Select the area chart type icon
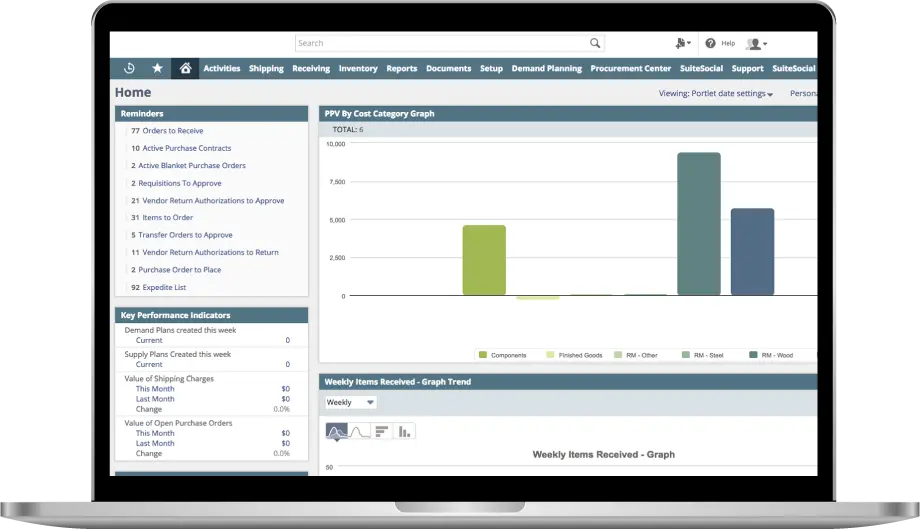The width and height of the screenshot is (920, 529). (x=336, y=432)
